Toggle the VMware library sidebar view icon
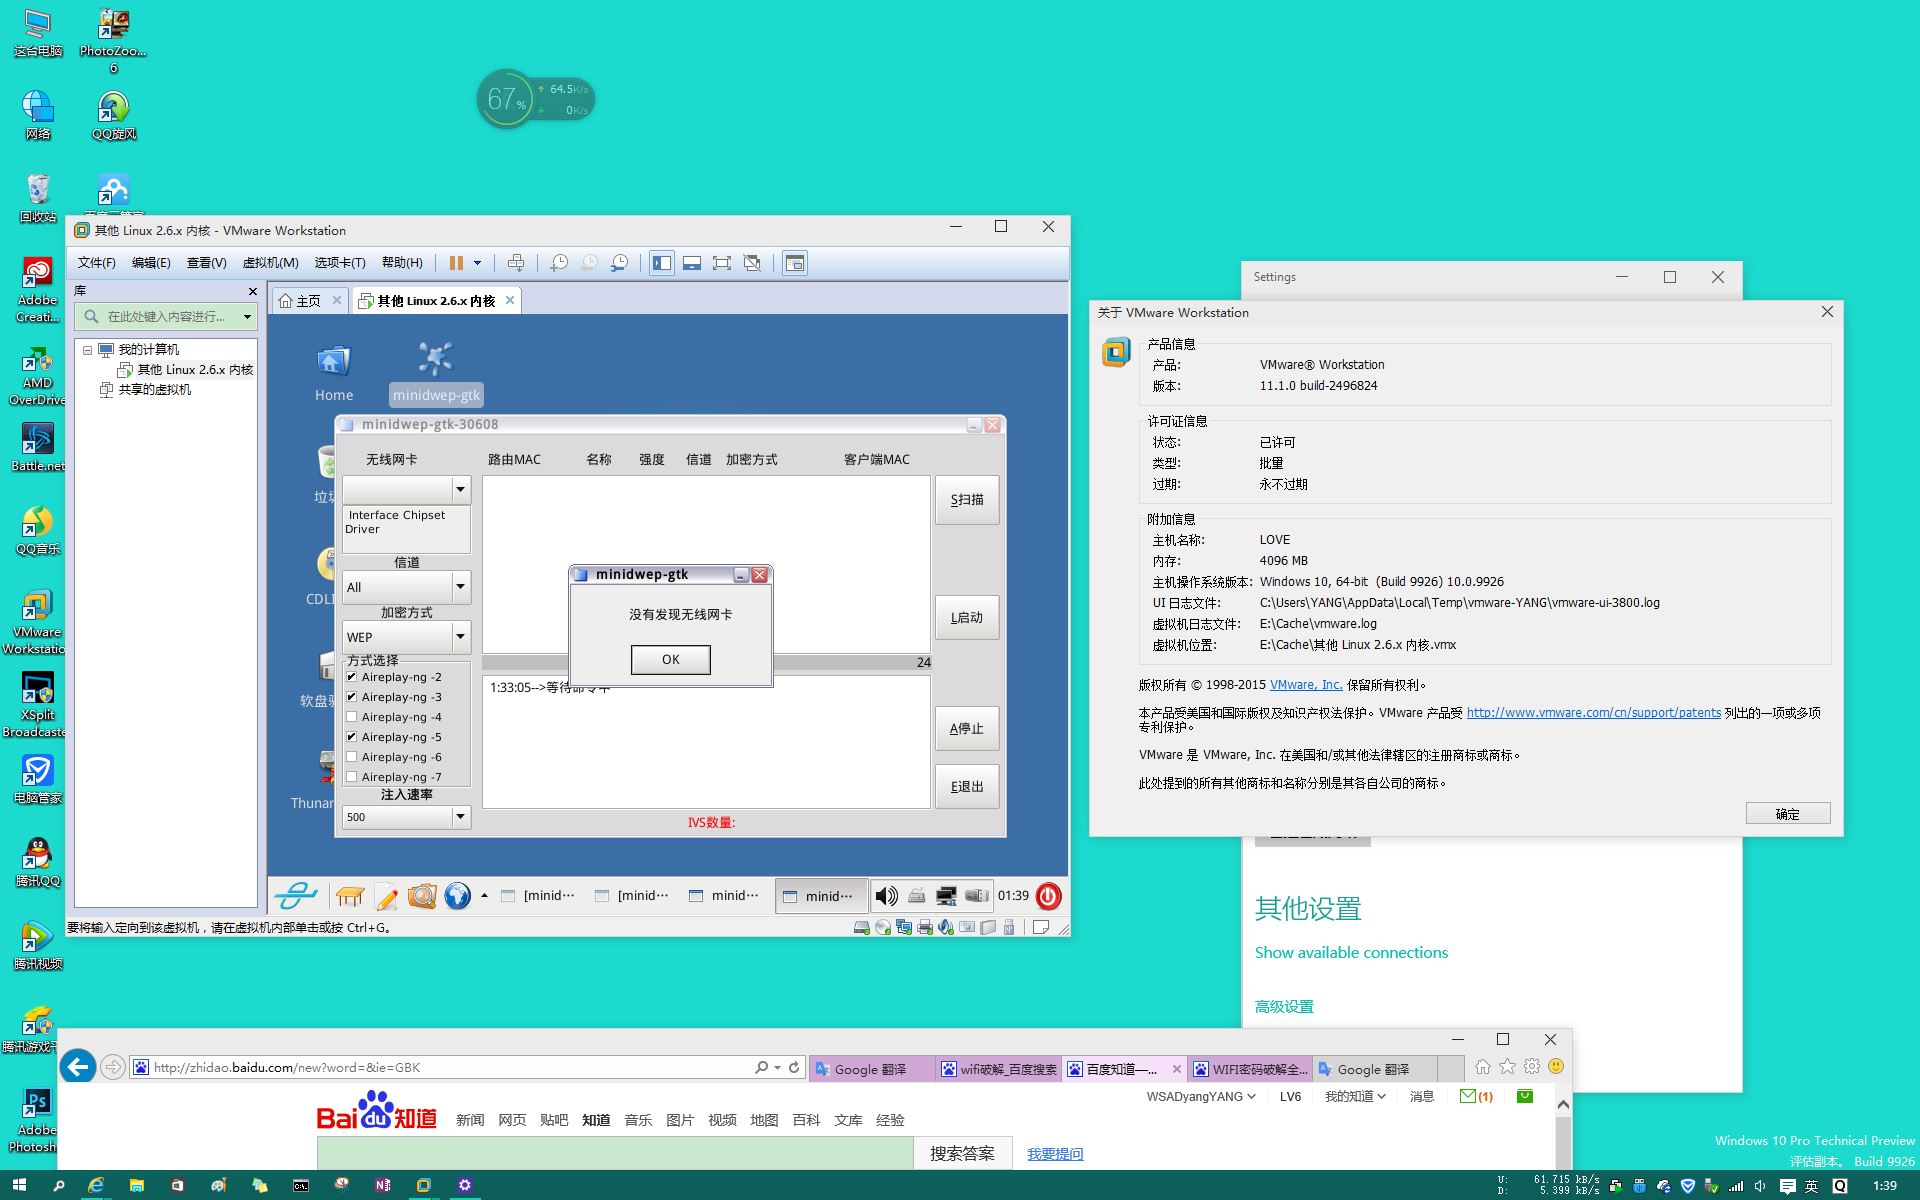The height and width of the screenshot is (1200, 1920). pyautogui.click(x=662, y=263)
